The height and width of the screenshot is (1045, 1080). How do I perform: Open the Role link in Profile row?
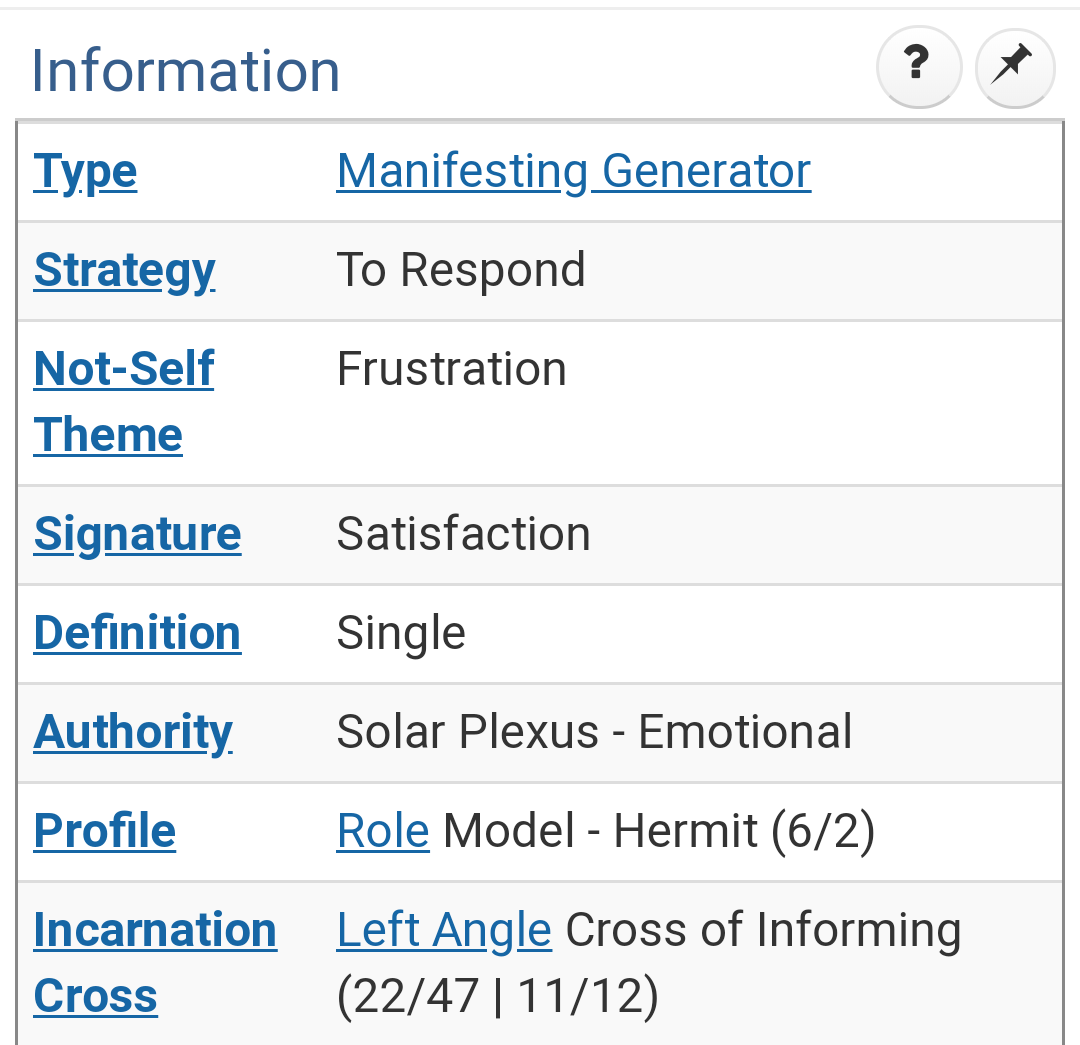pyautogui.click(x=383, y=831)
